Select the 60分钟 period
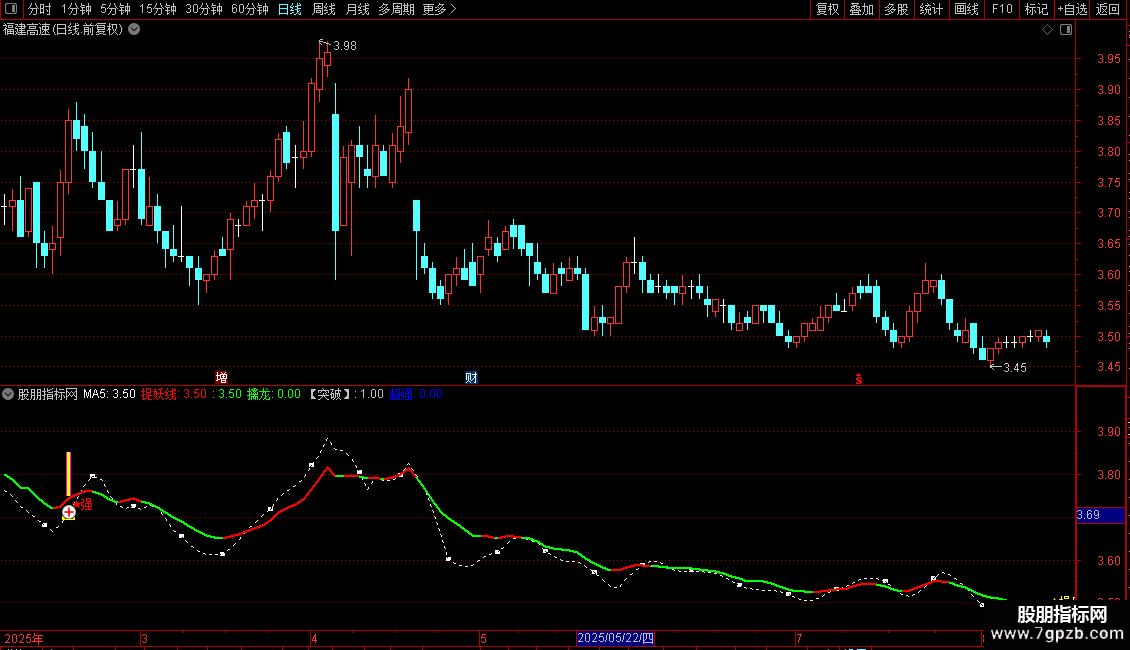 click(250, 9)
